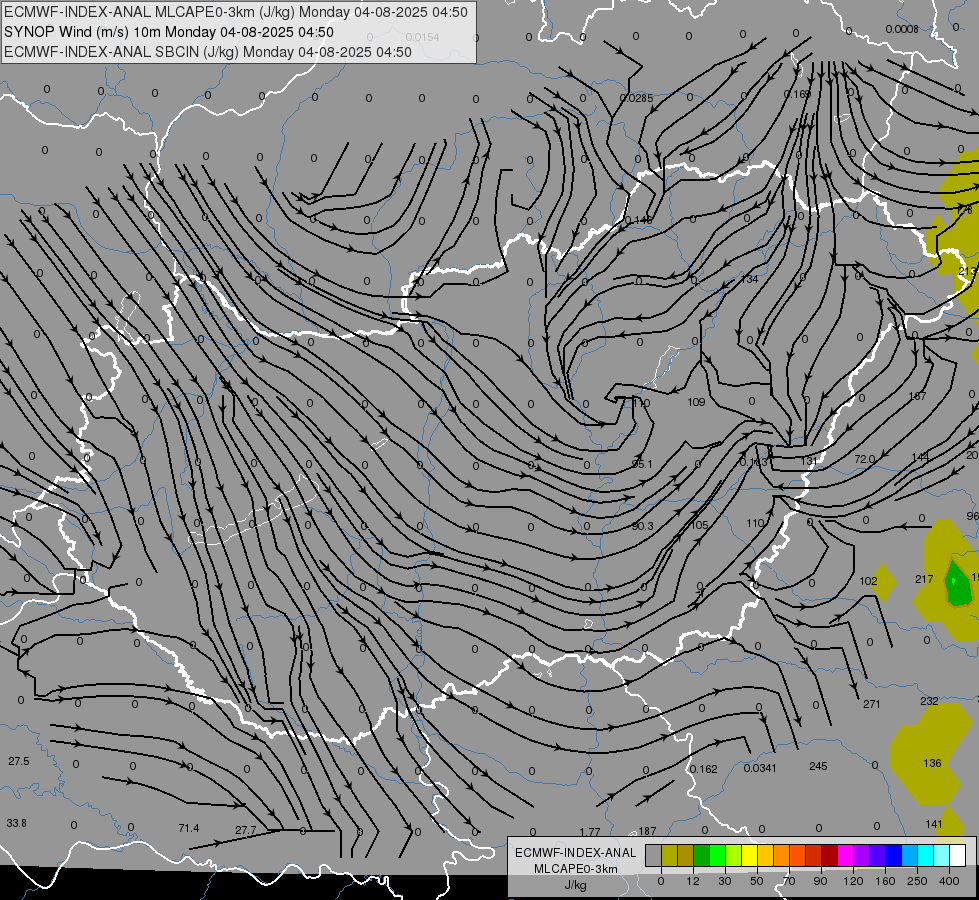Click the magenta legend swatch
979x900 pixels.
[845, 856]
